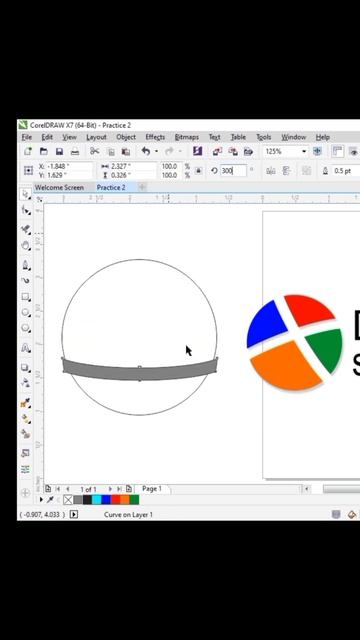Screen dimensions: 360x640
Task: Click the Export icon
Action: [x=233, y=151]
